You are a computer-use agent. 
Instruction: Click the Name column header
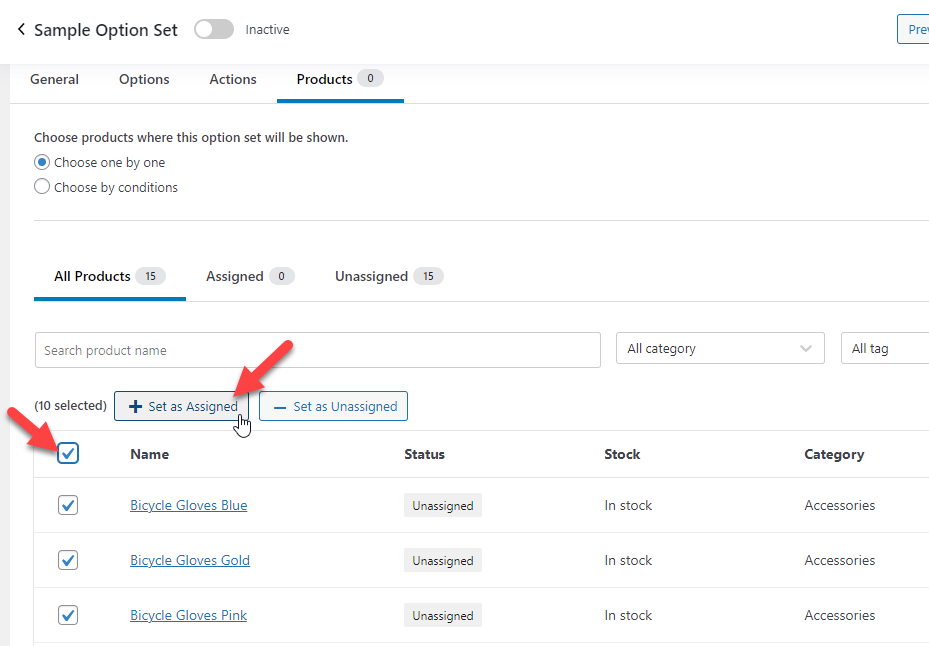tap(150, 454)
